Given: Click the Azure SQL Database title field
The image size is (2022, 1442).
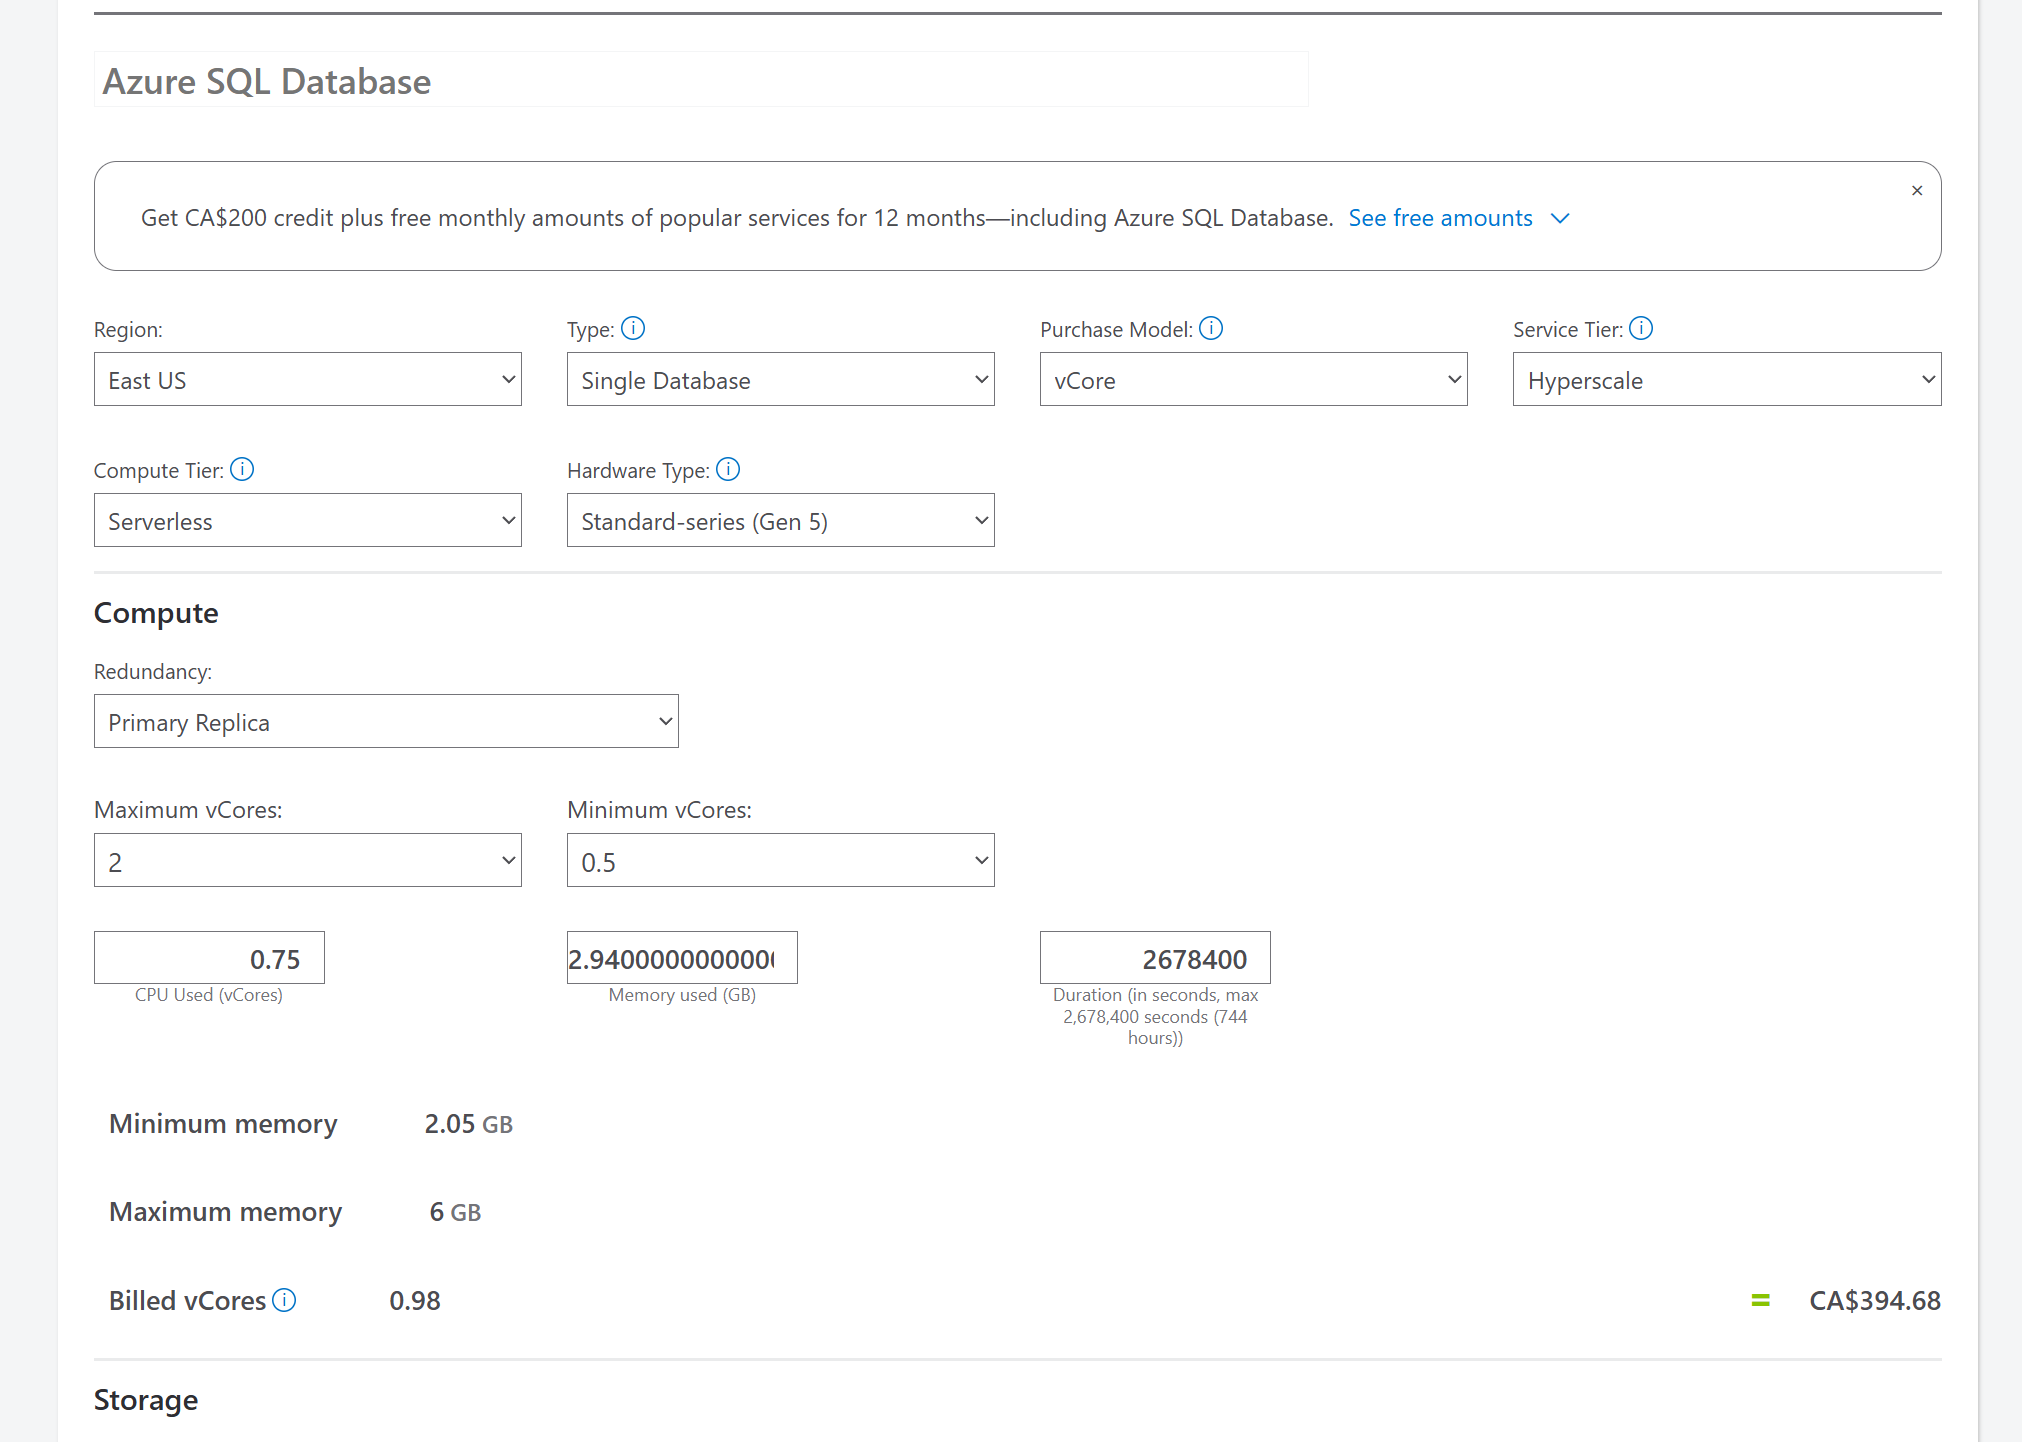Looking at the screenshot, I should tap(701, 80).
